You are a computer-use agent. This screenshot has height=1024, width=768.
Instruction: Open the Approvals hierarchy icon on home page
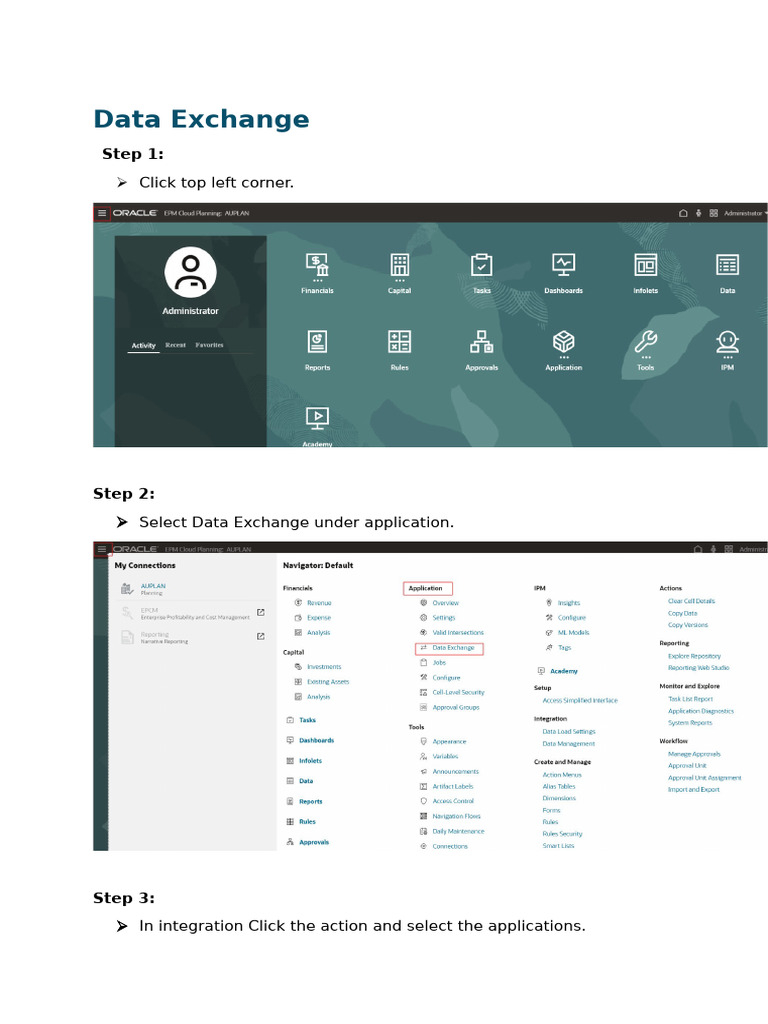(x=481, y=342)
